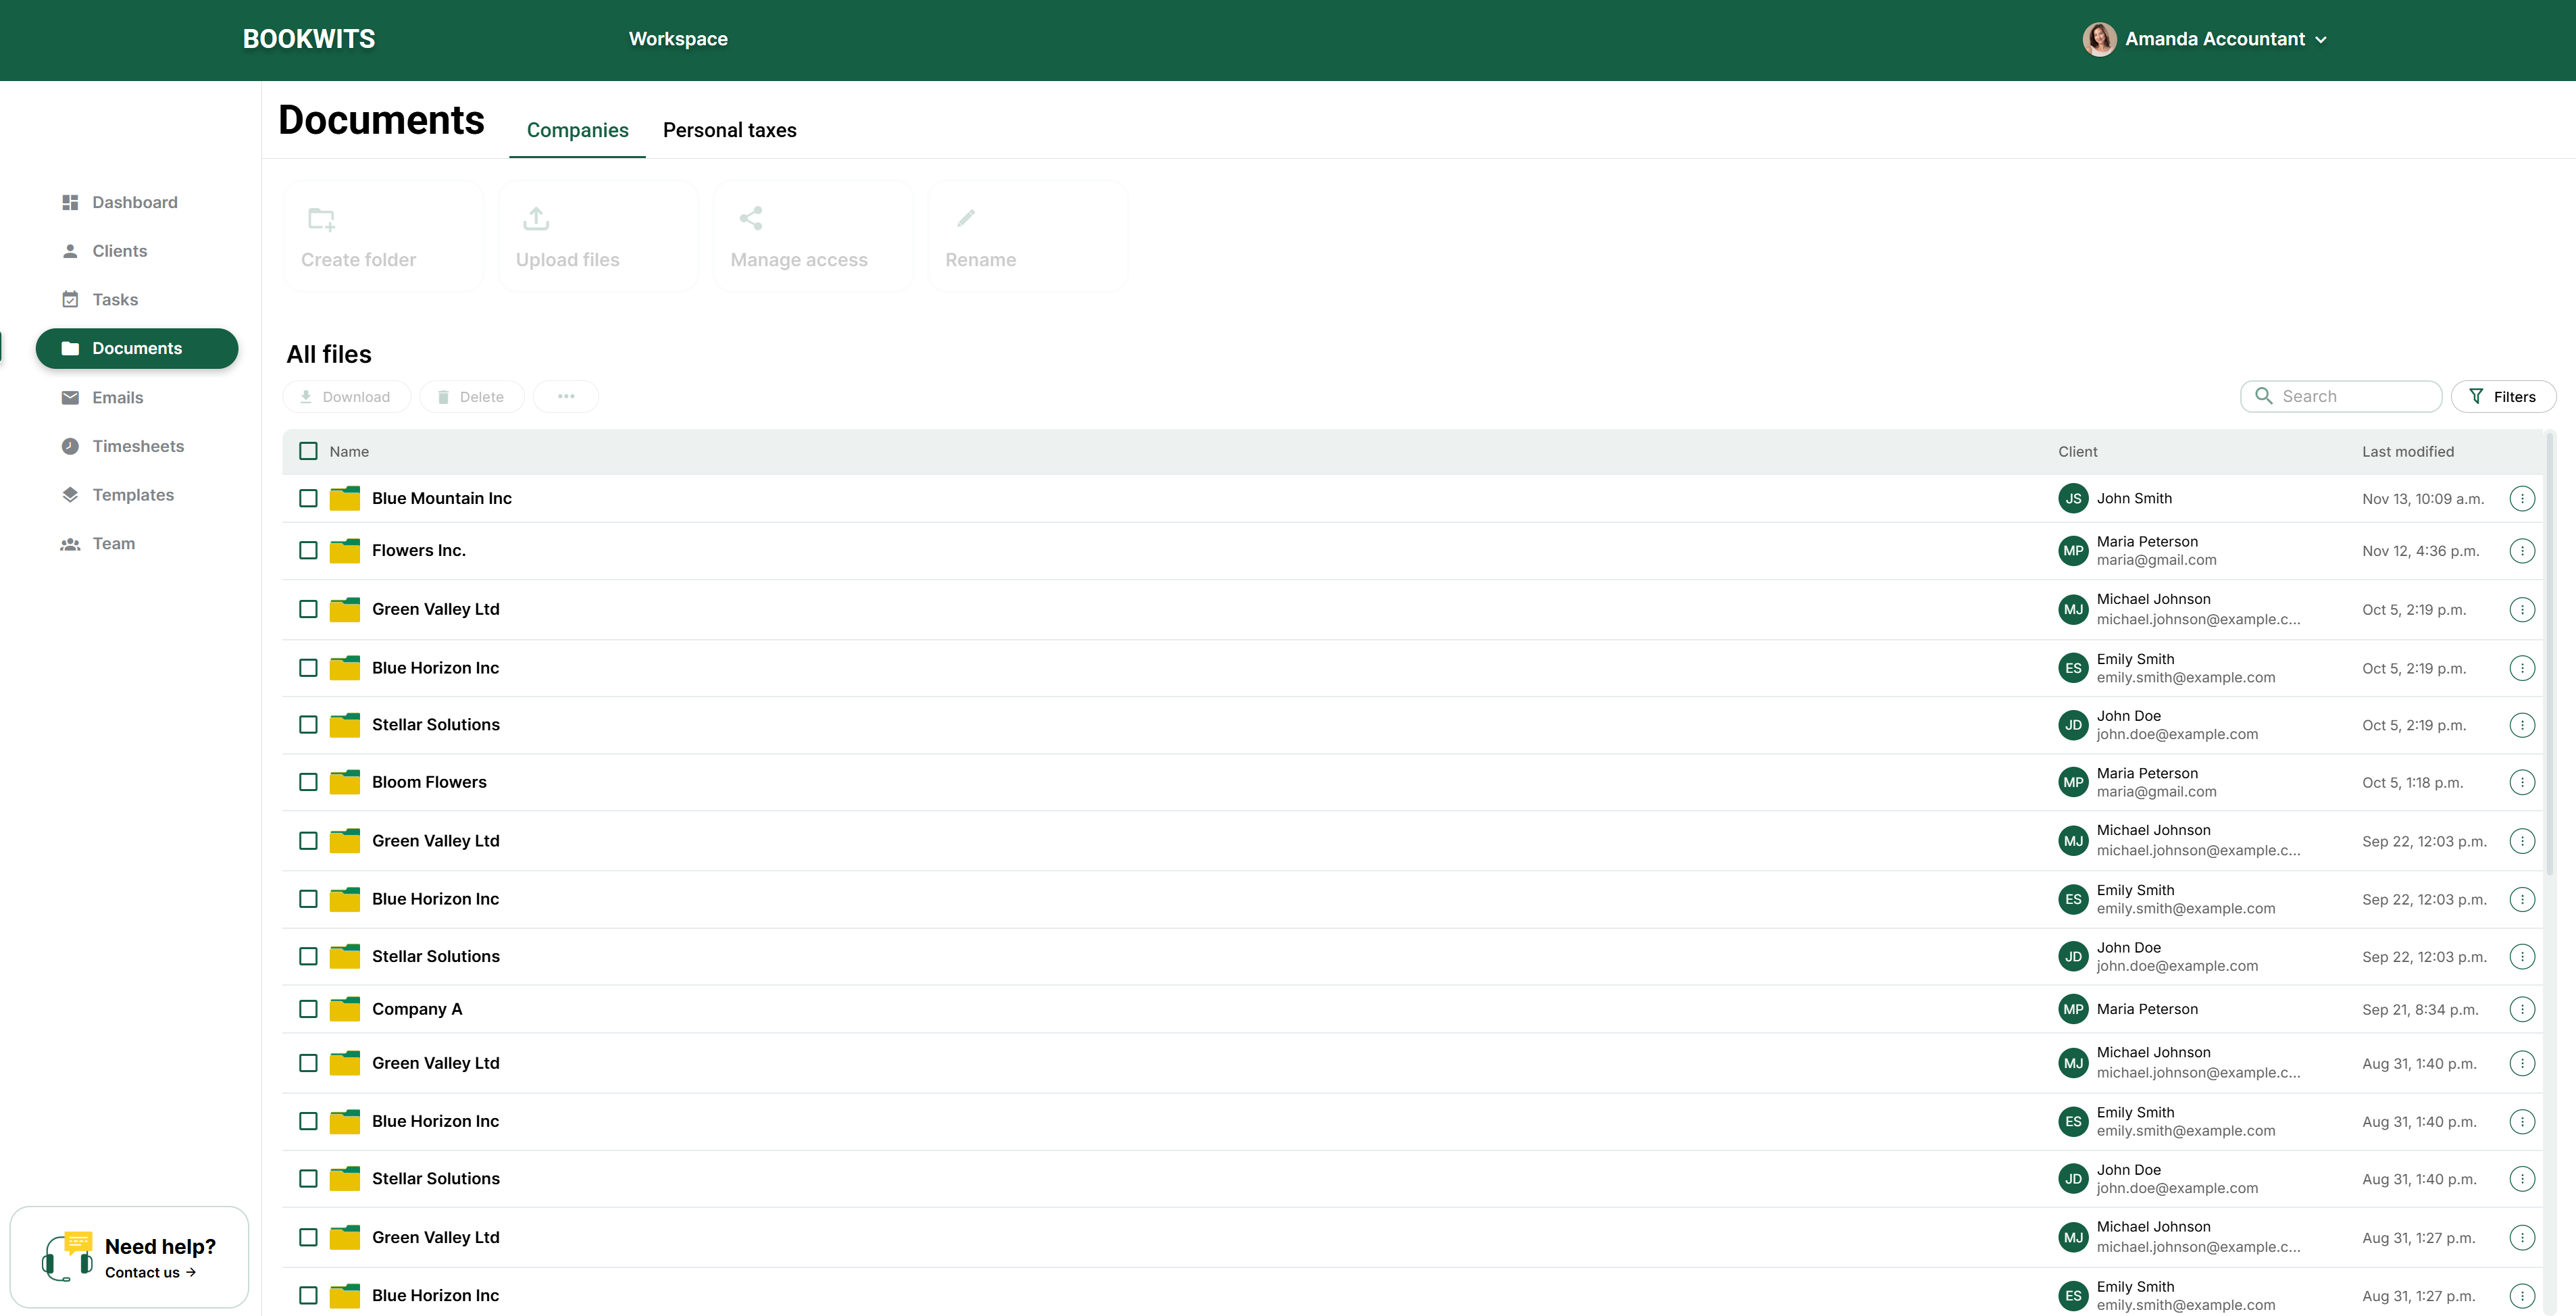Click the Filters funnel icon
This screenshot has width=2576, height=1316.
tap(2476, 397)
